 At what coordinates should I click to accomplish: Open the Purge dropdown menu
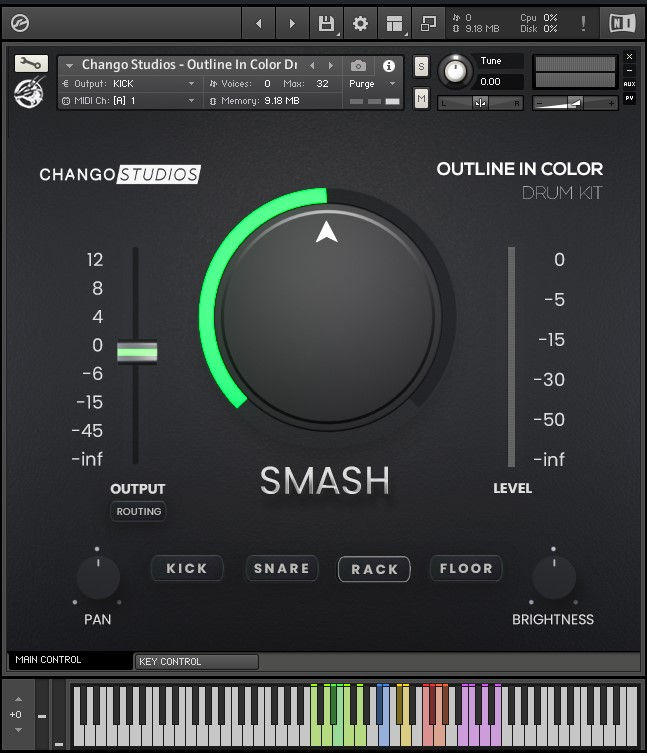(372, 84)
